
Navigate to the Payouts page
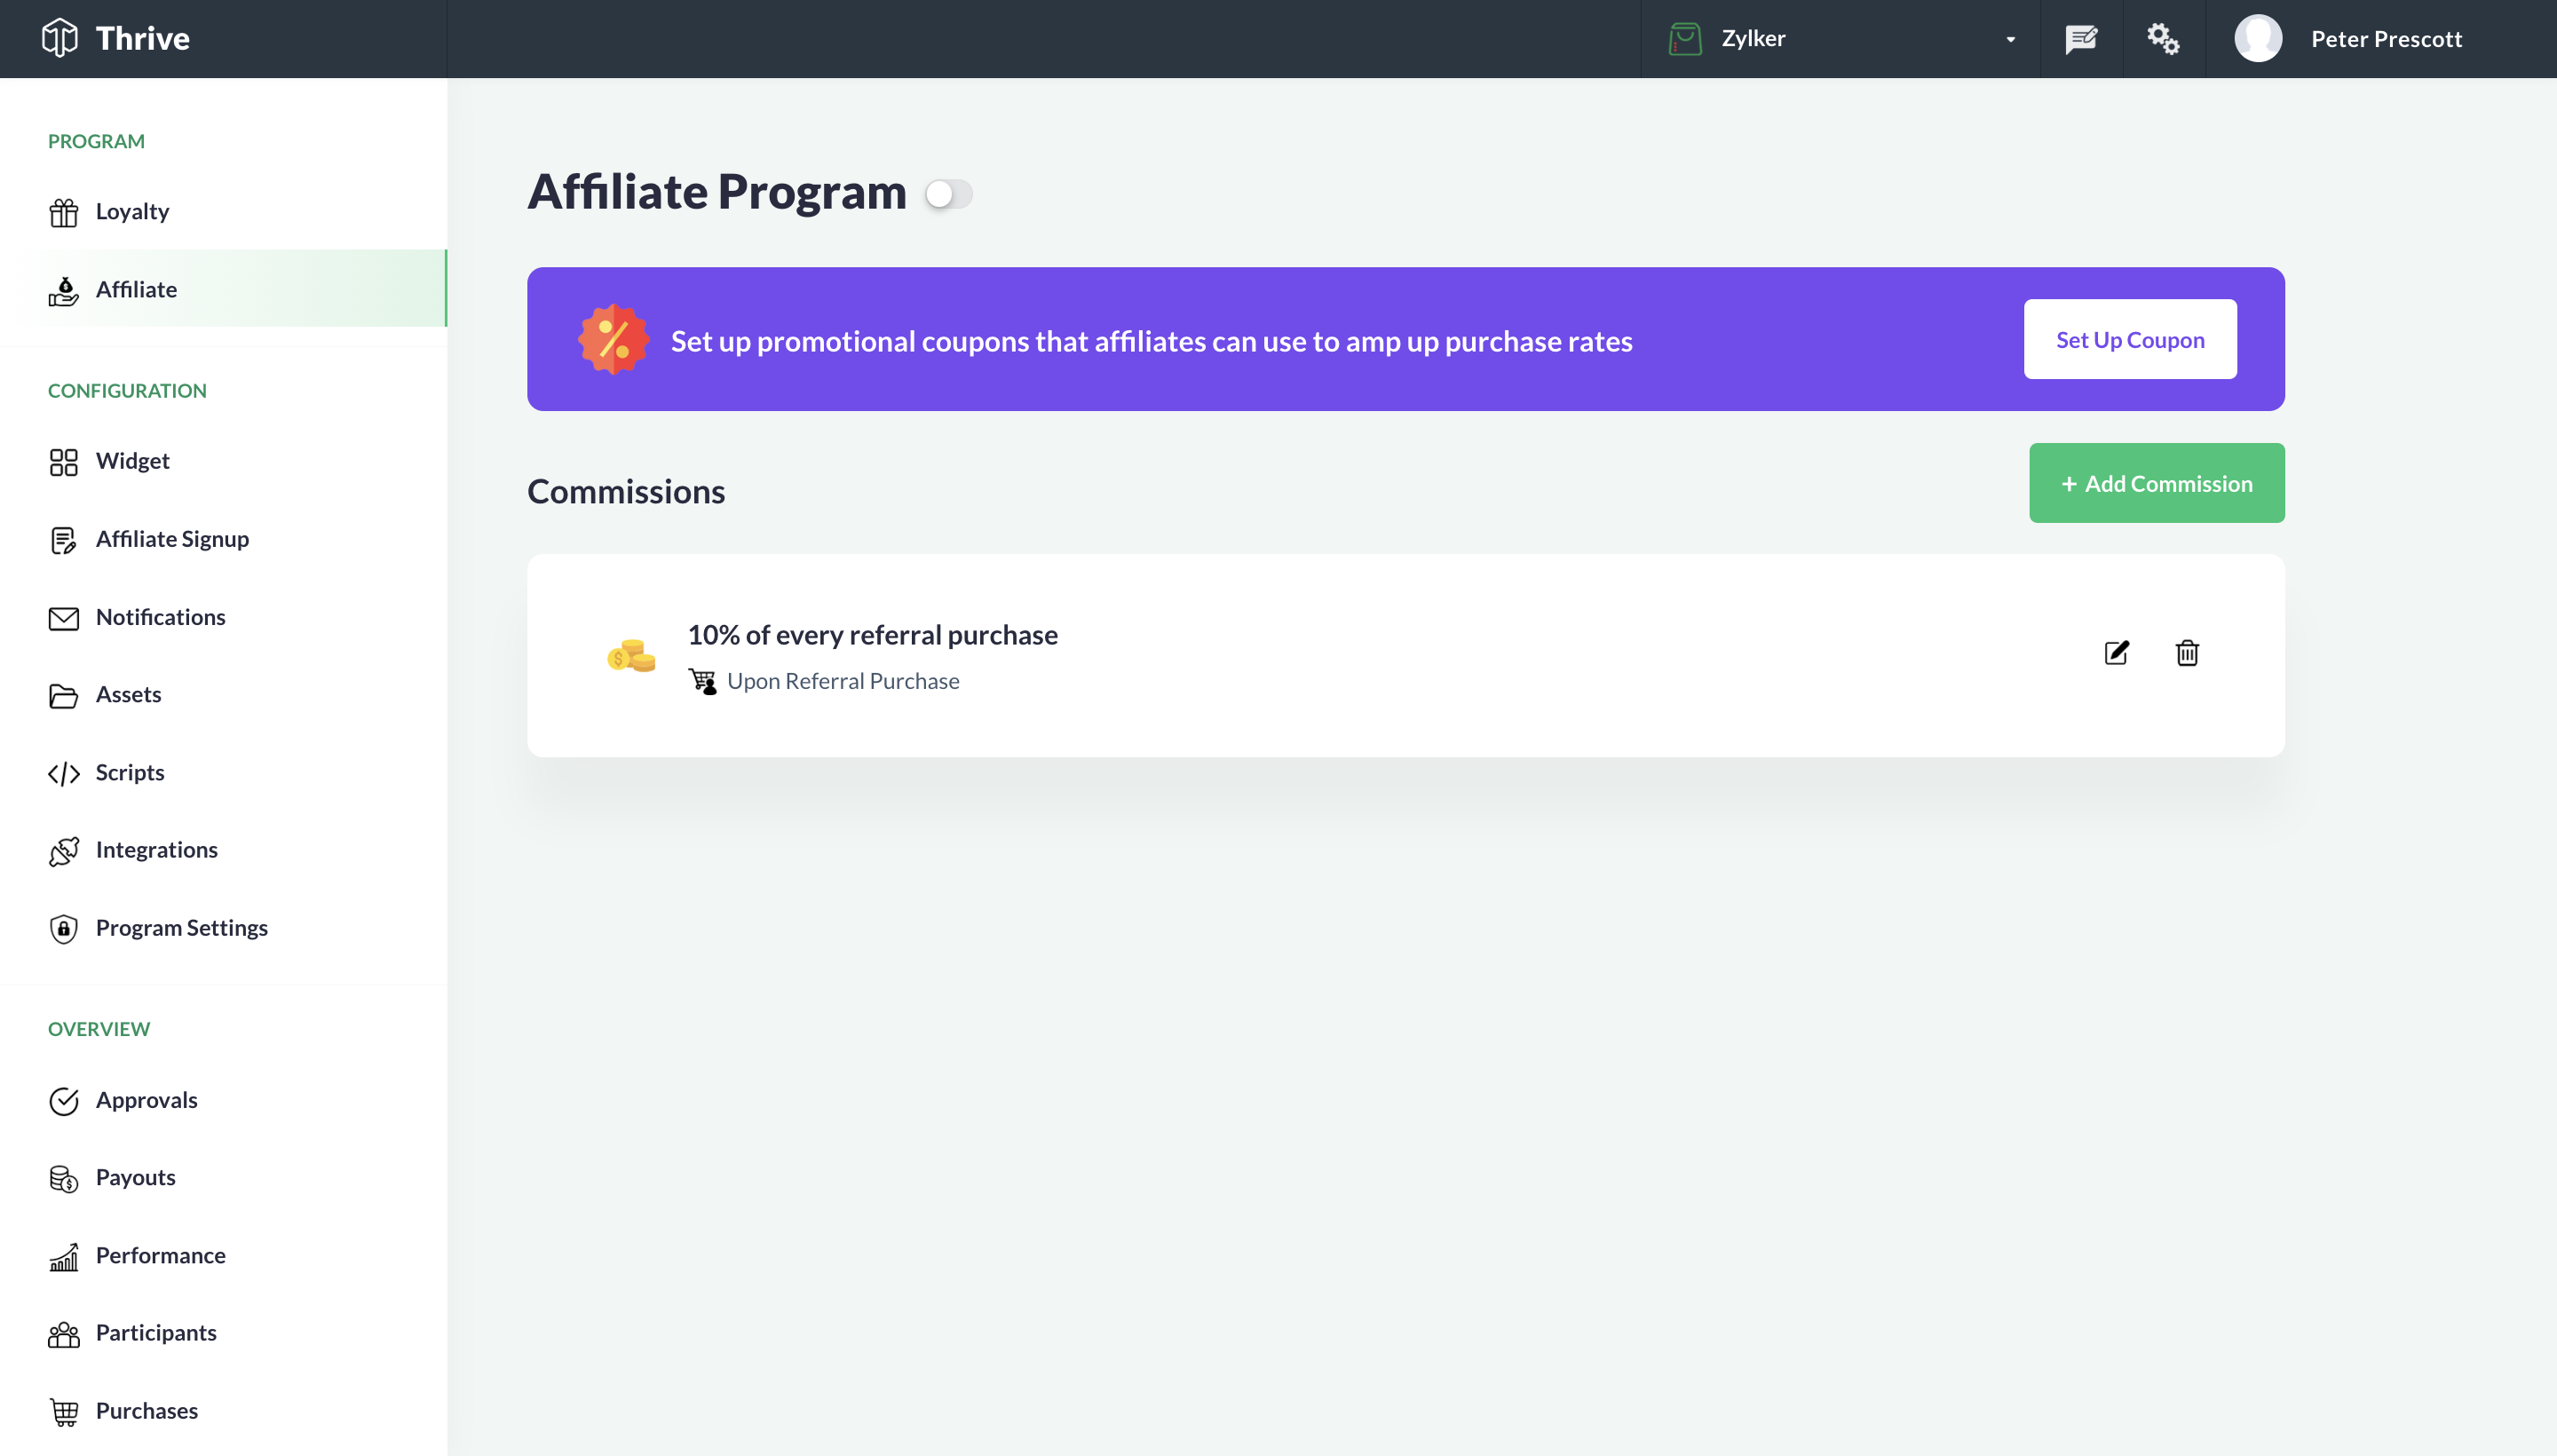(135, 1177)
